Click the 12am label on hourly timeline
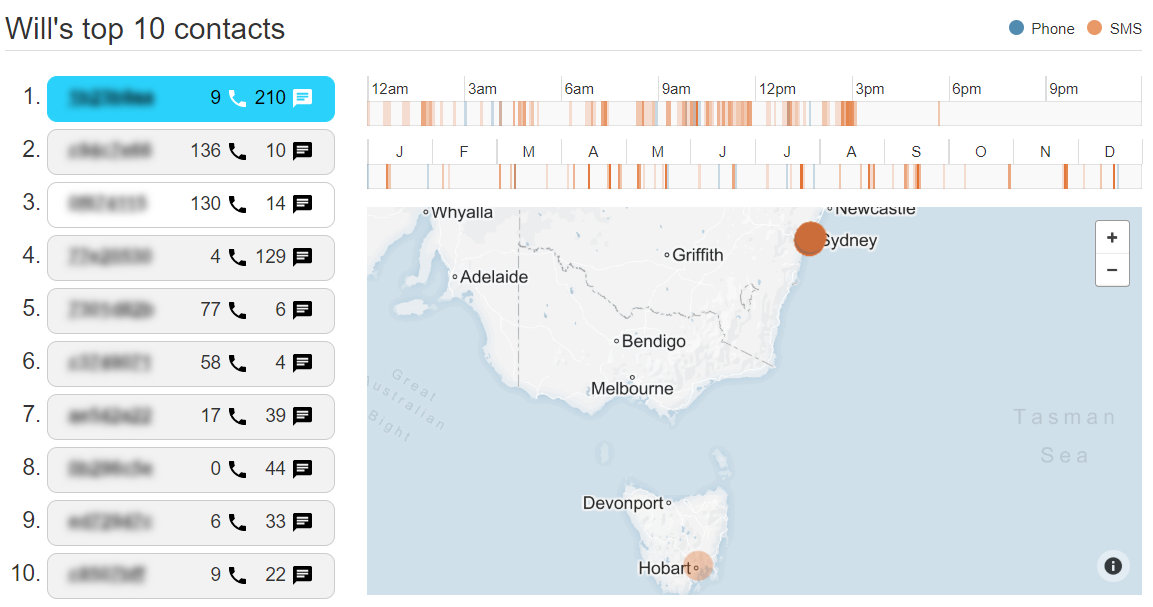The height and width of the screenshot is (607, 1153). 390,89
